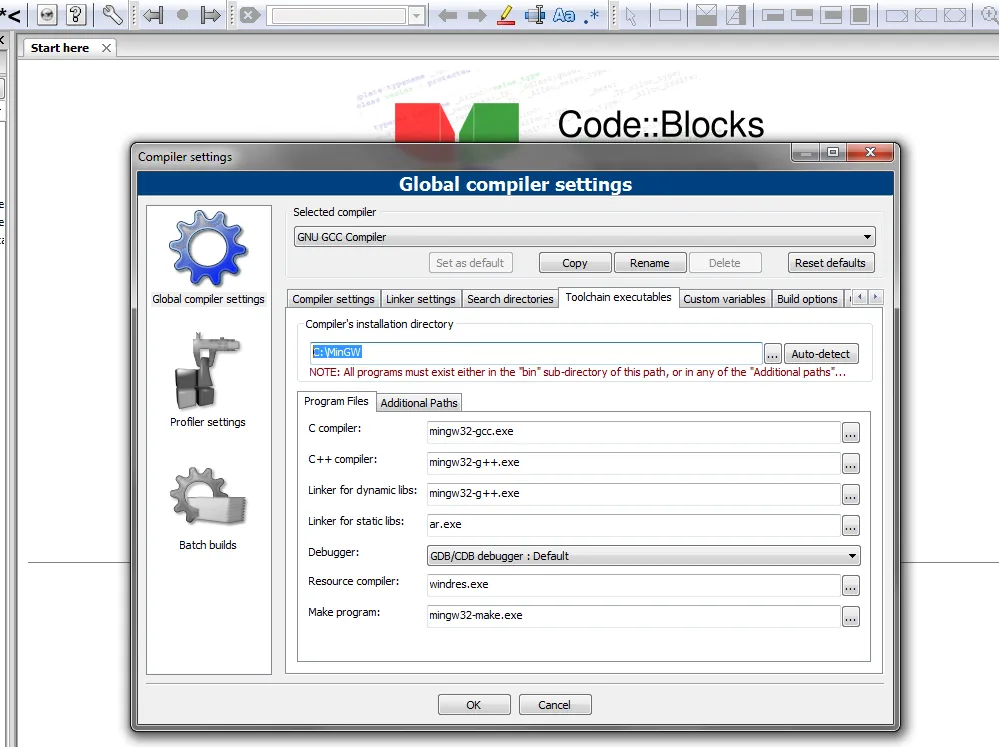999x747 pixels.
Task: Toggle the match case Aa icon
Action: [x=564, y=15]
